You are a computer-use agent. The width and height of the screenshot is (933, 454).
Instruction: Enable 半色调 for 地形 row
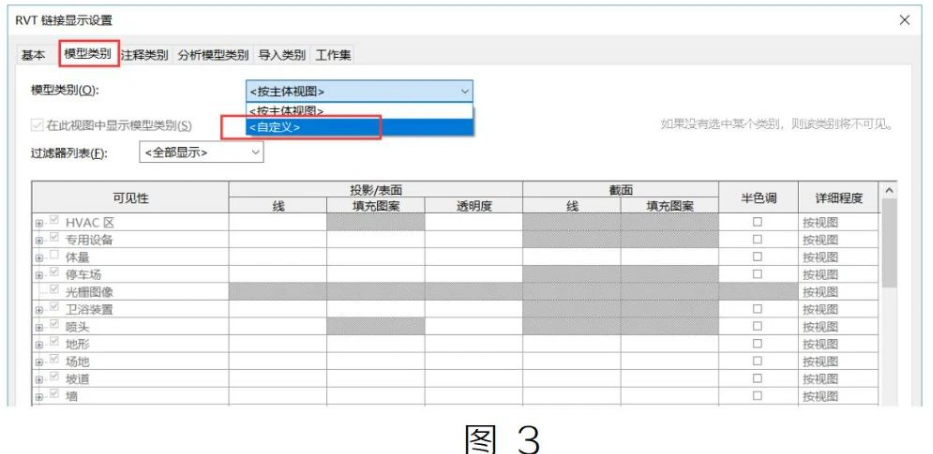coord(757,343)
